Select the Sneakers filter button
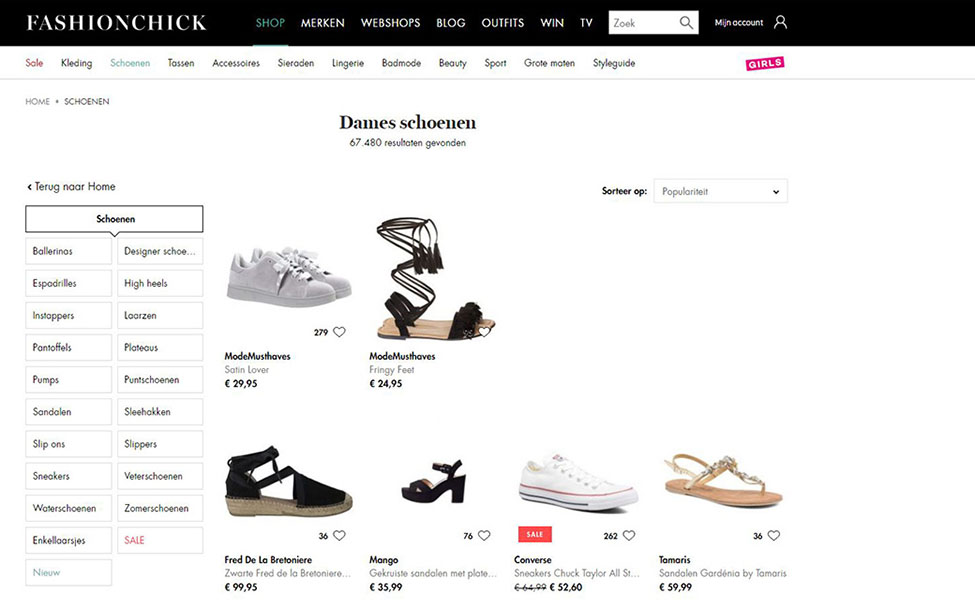The height and width of the screenshot is (608, 975). coord(68,476)
